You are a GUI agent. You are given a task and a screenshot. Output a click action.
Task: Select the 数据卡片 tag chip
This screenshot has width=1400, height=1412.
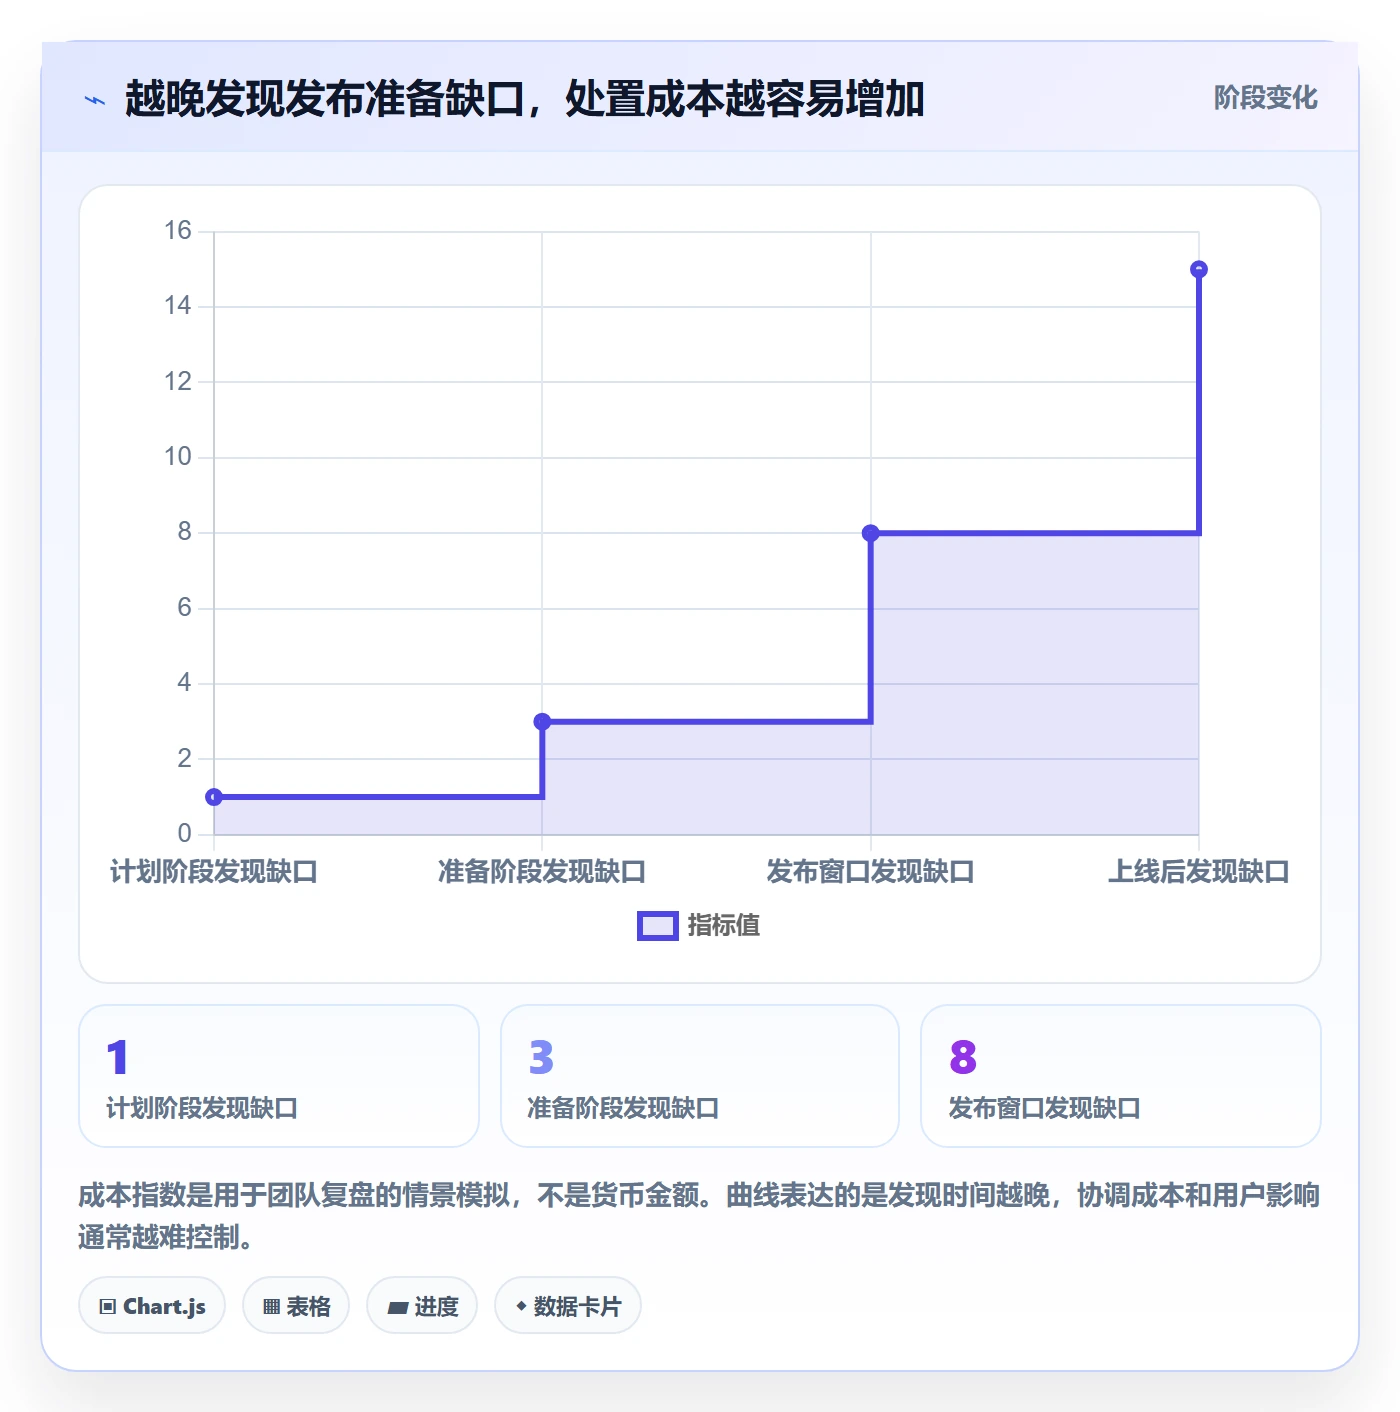coord(568,1306)
